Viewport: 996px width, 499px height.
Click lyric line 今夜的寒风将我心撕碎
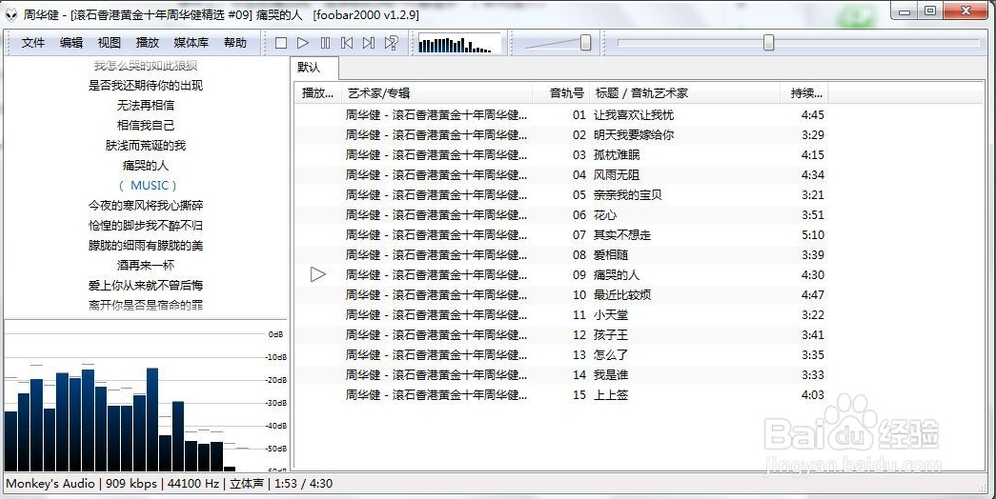pyautogui.click(x=145, y=206)
